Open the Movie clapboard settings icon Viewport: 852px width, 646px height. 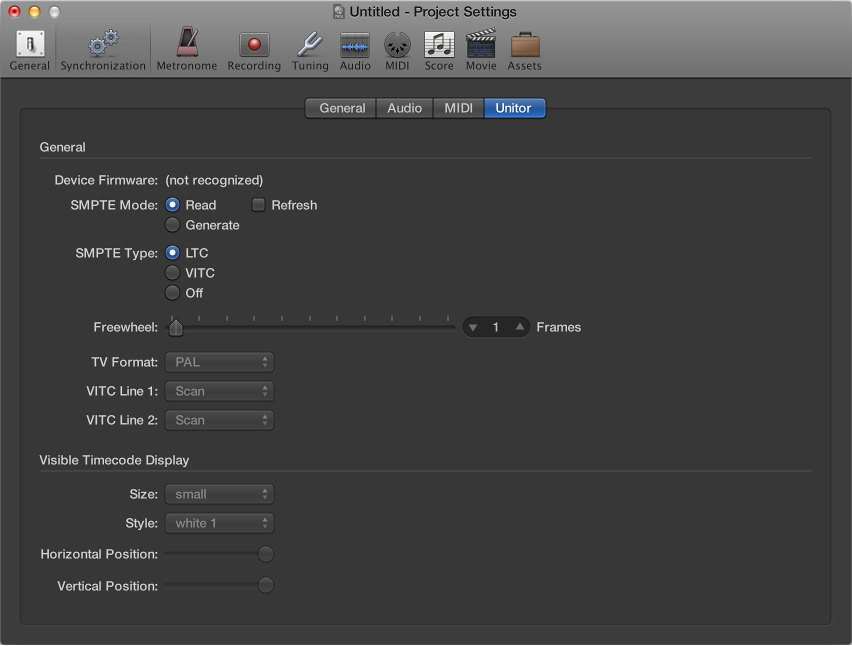(481, 44)
